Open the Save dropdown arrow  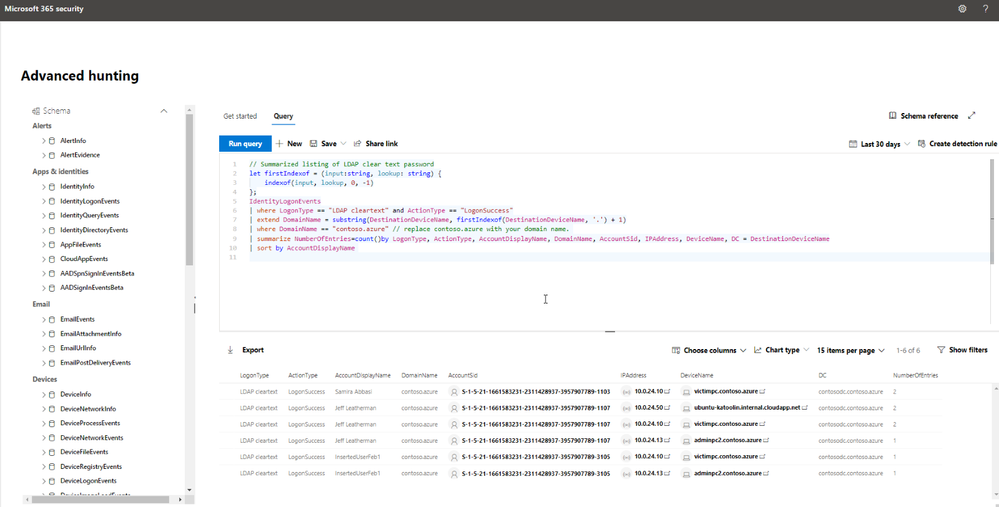coord(343,144)
